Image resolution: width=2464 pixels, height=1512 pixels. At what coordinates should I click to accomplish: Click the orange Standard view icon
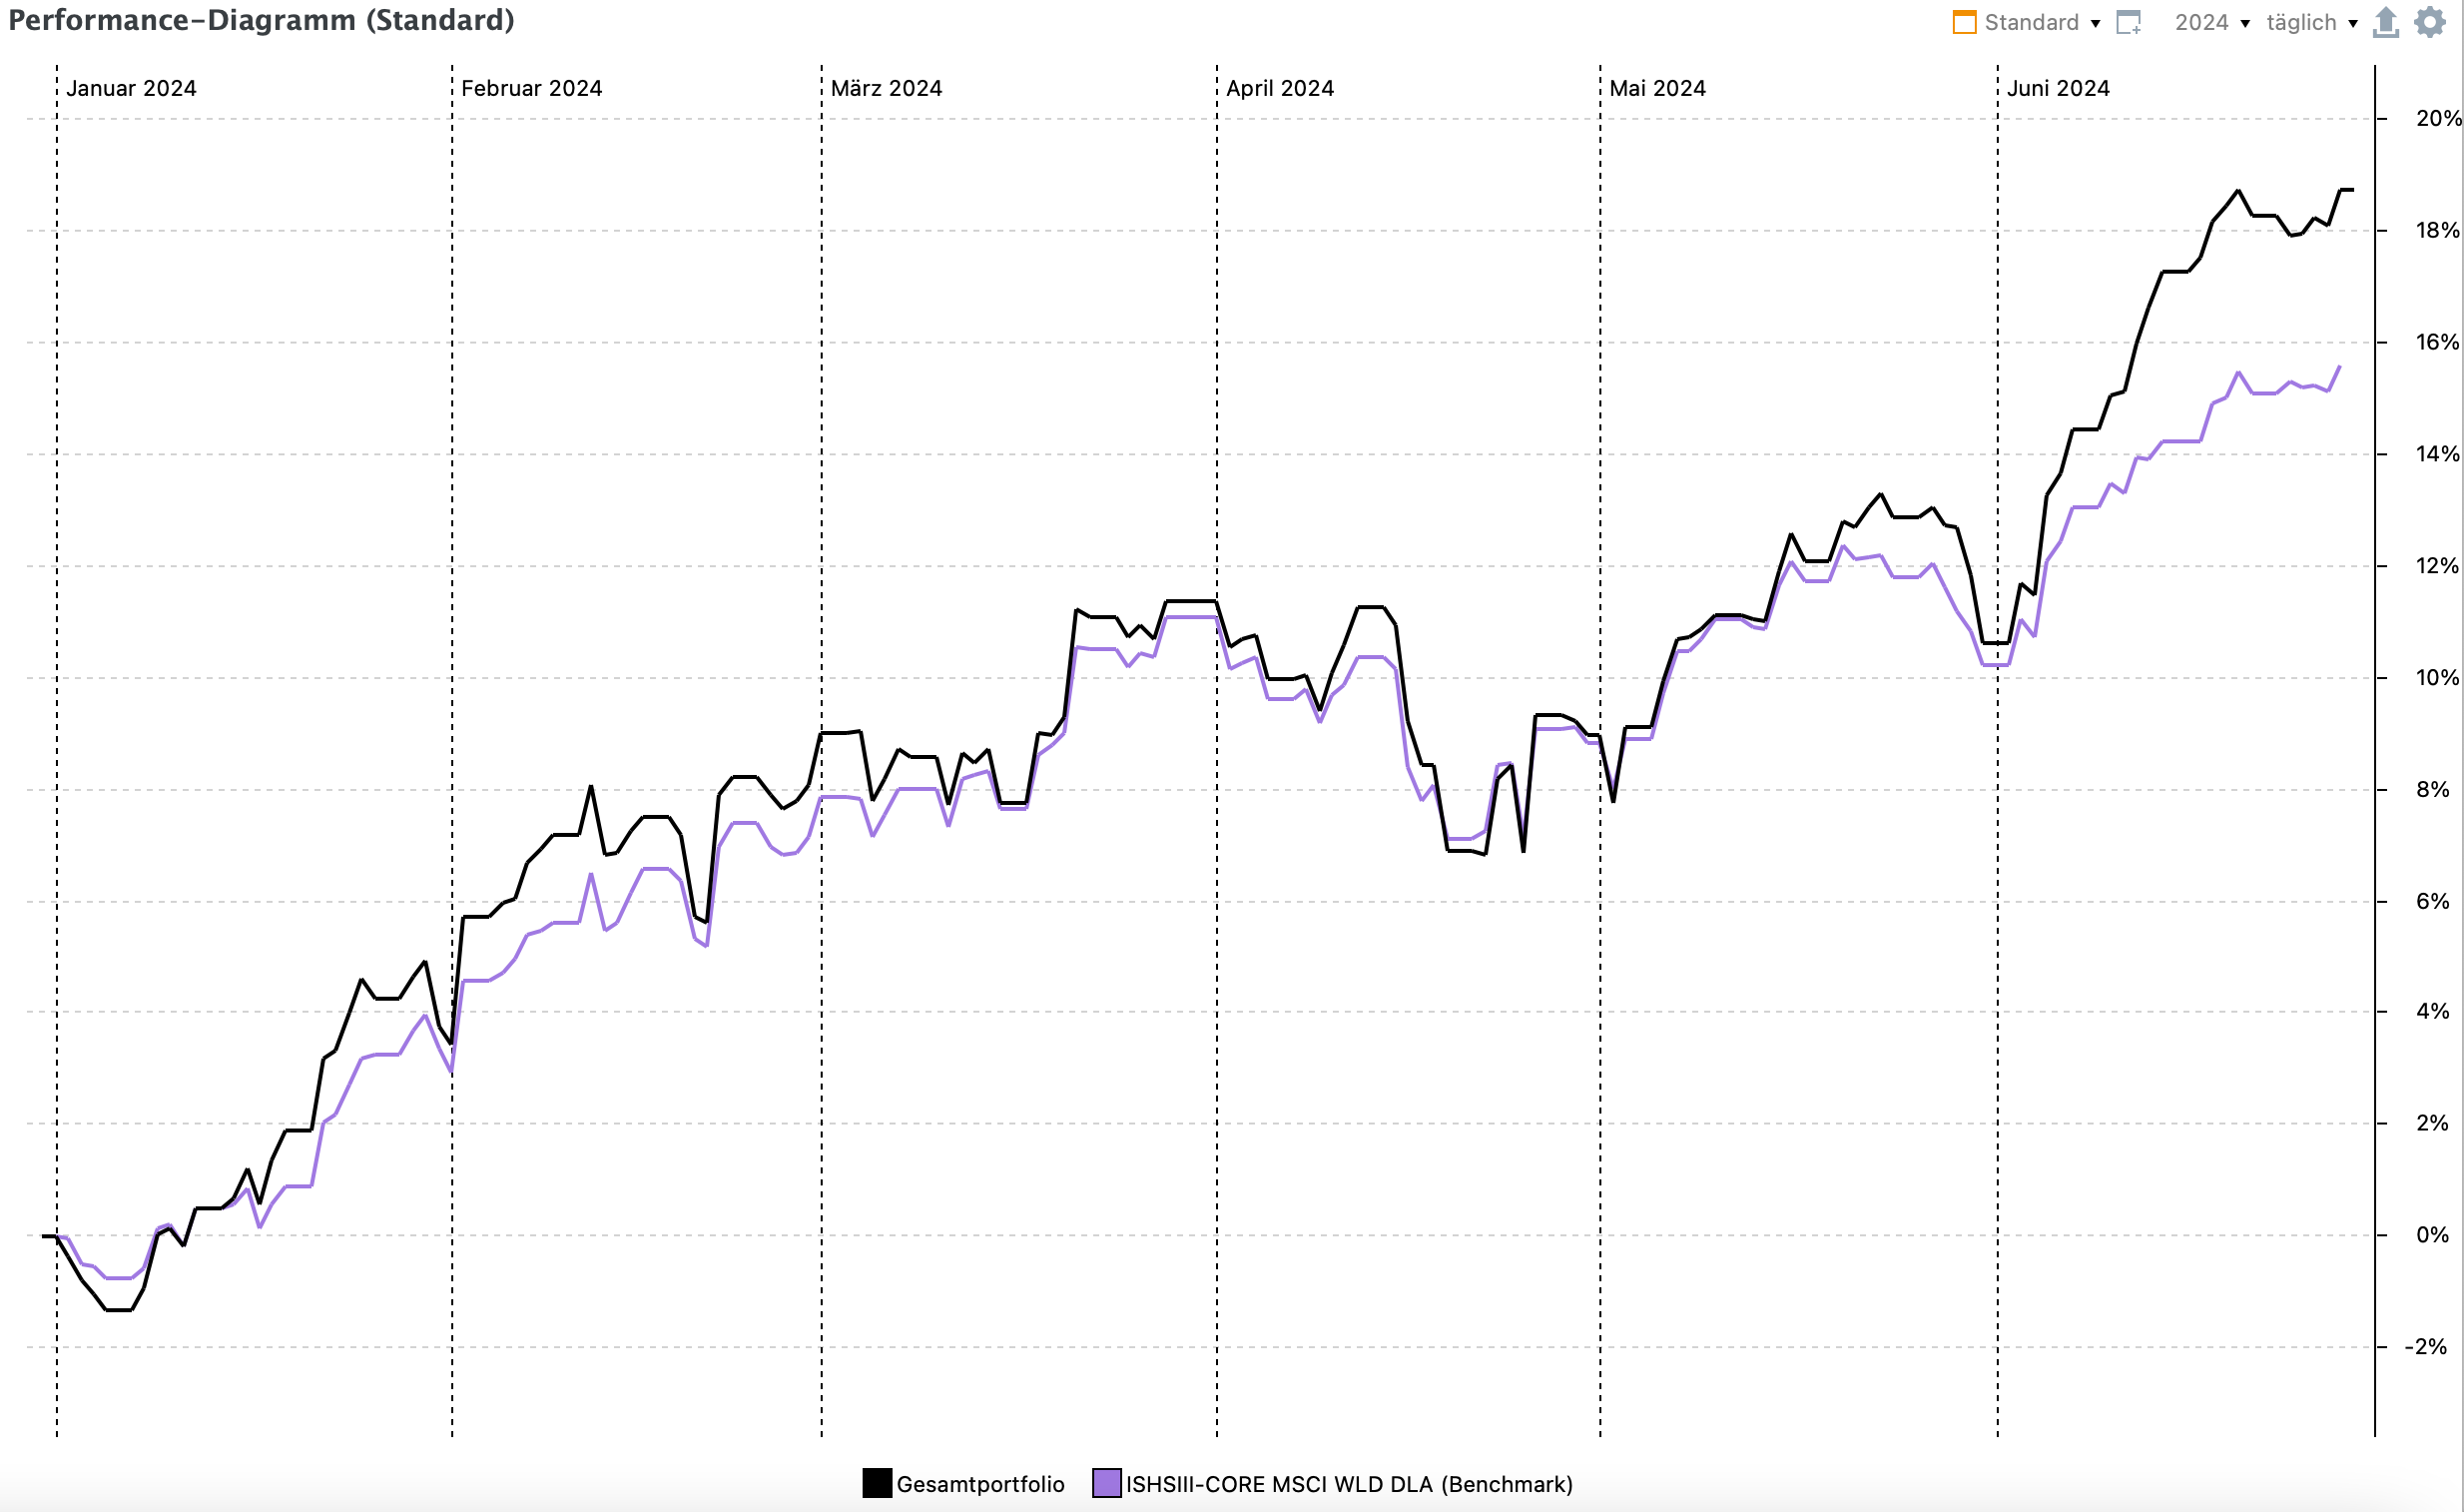click(1964, 22)
